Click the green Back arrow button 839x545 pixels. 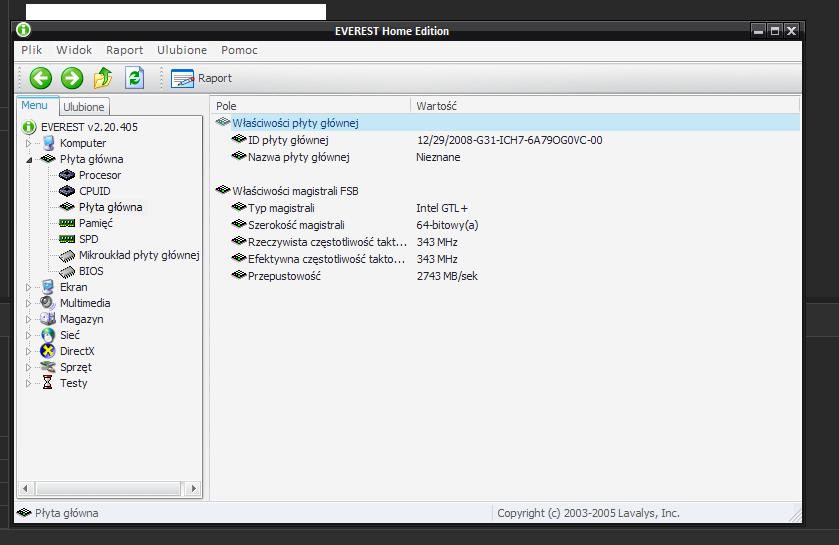[x=41, y=78]
